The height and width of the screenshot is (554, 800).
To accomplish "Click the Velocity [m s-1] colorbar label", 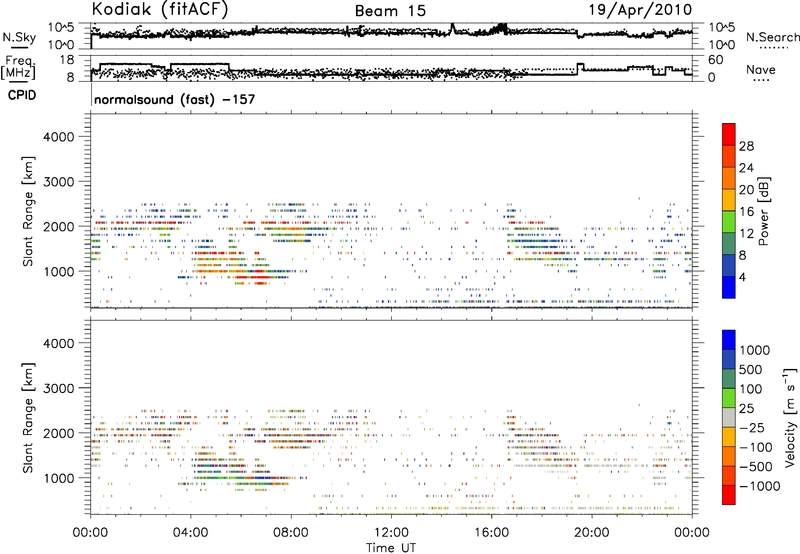I will tap(790, 417).
